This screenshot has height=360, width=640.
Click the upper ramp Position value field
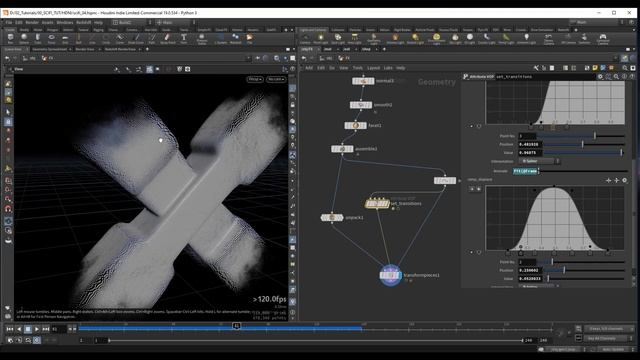[530, 144]
